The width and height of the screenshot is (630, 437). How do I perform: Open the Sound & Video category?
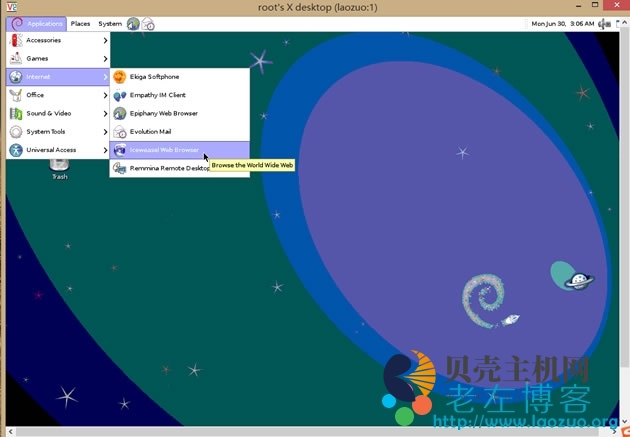[57, 113]
